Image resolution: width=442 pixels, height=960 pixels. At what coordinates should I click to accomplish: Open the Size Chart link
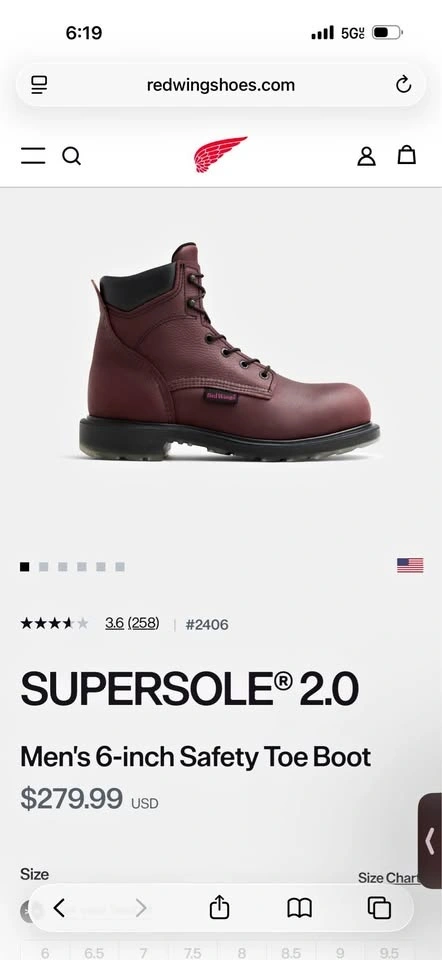(389, 877)
